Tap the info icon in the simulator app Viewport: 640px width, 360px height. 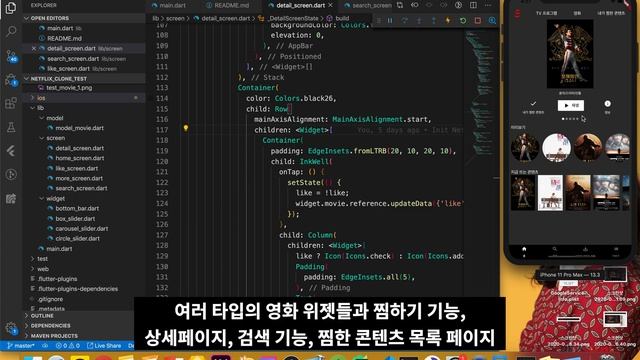[607, 104]
